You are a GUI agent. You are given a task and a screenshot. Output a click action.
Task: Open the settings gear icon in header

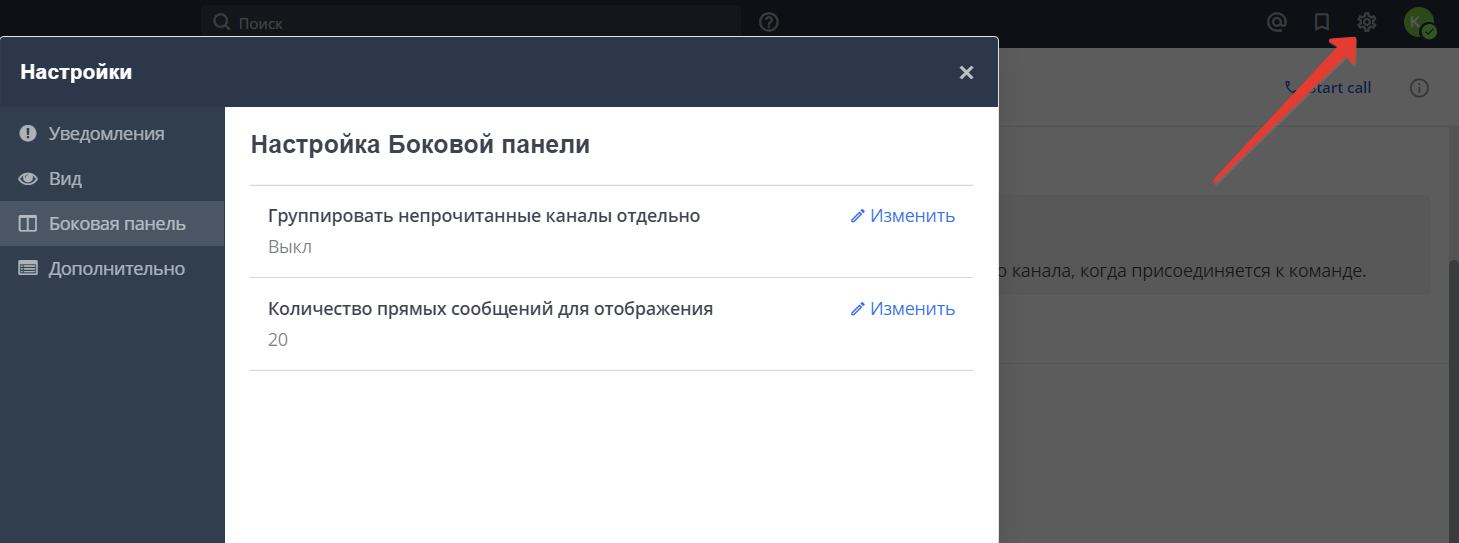click(1367, 22)
